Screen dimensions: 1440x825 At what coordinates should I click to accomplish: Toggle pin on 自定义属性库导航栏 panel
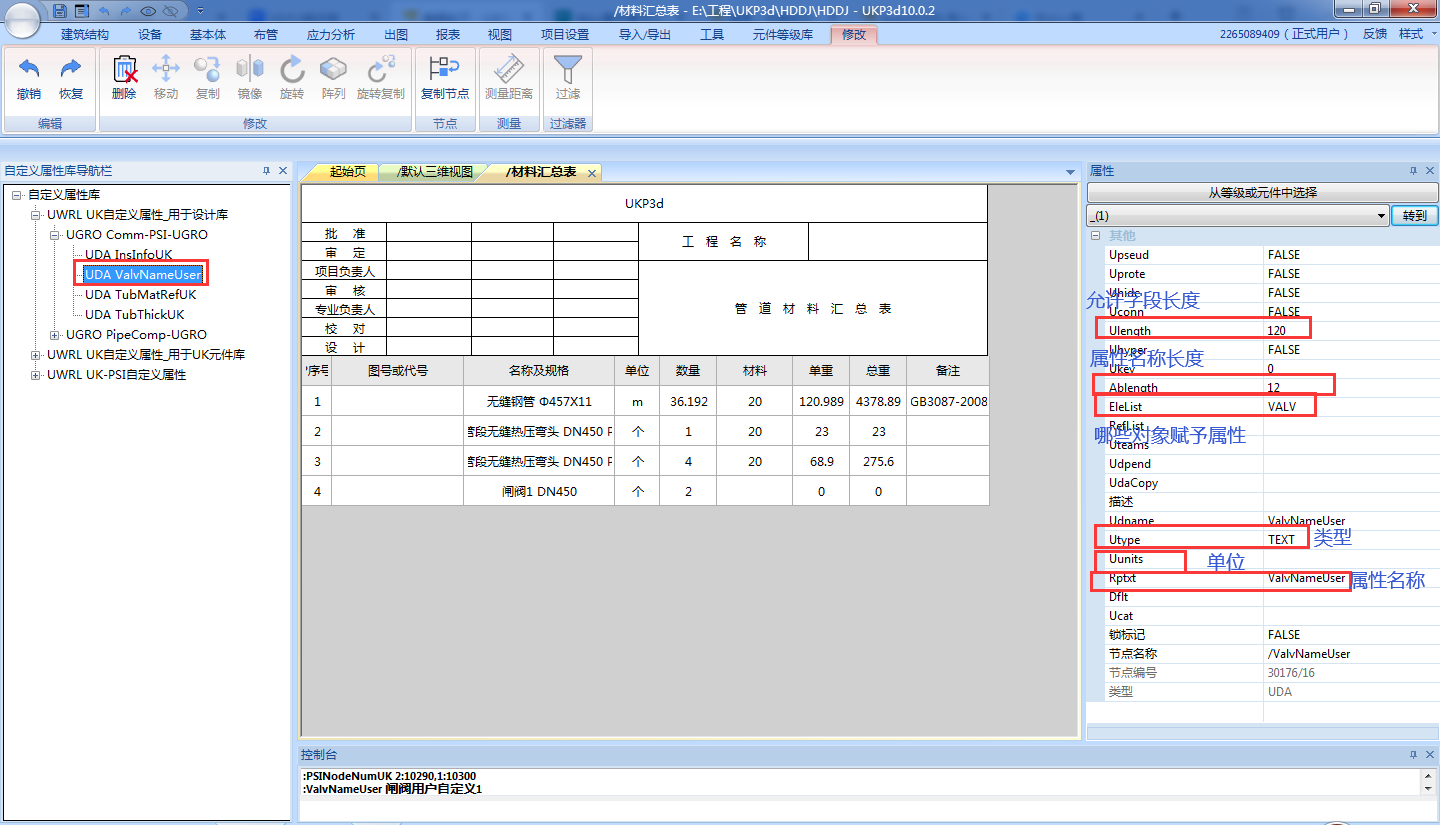click(x=266, y=171)
